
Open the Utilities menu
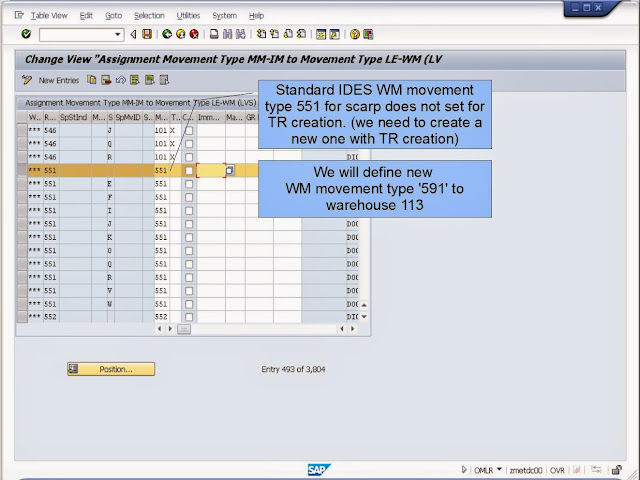[x=188, y=16]
